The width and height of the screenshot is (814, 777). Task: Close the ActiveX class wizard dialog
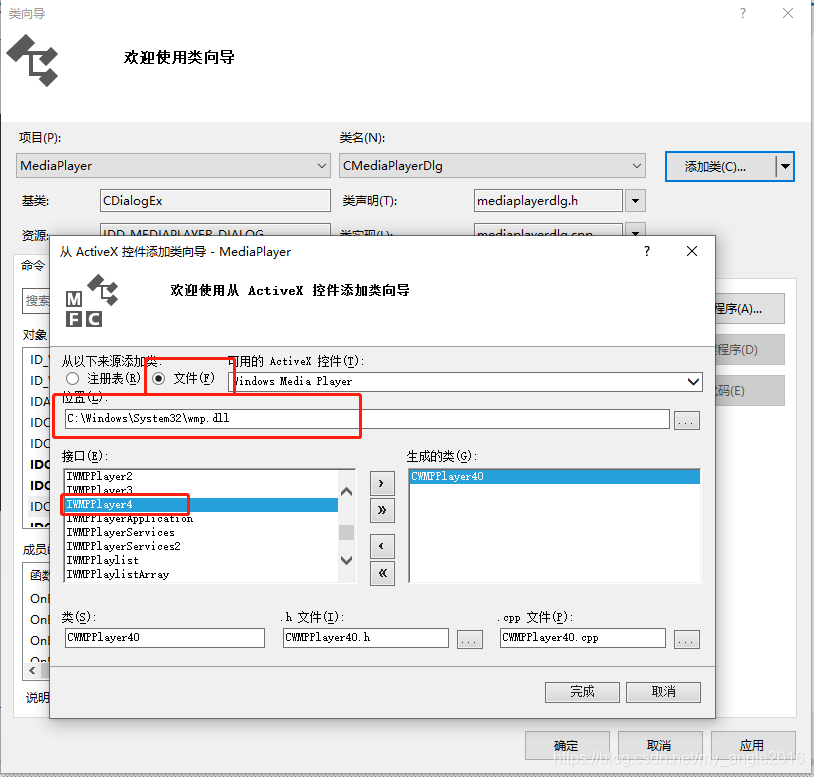click(691, 252)
